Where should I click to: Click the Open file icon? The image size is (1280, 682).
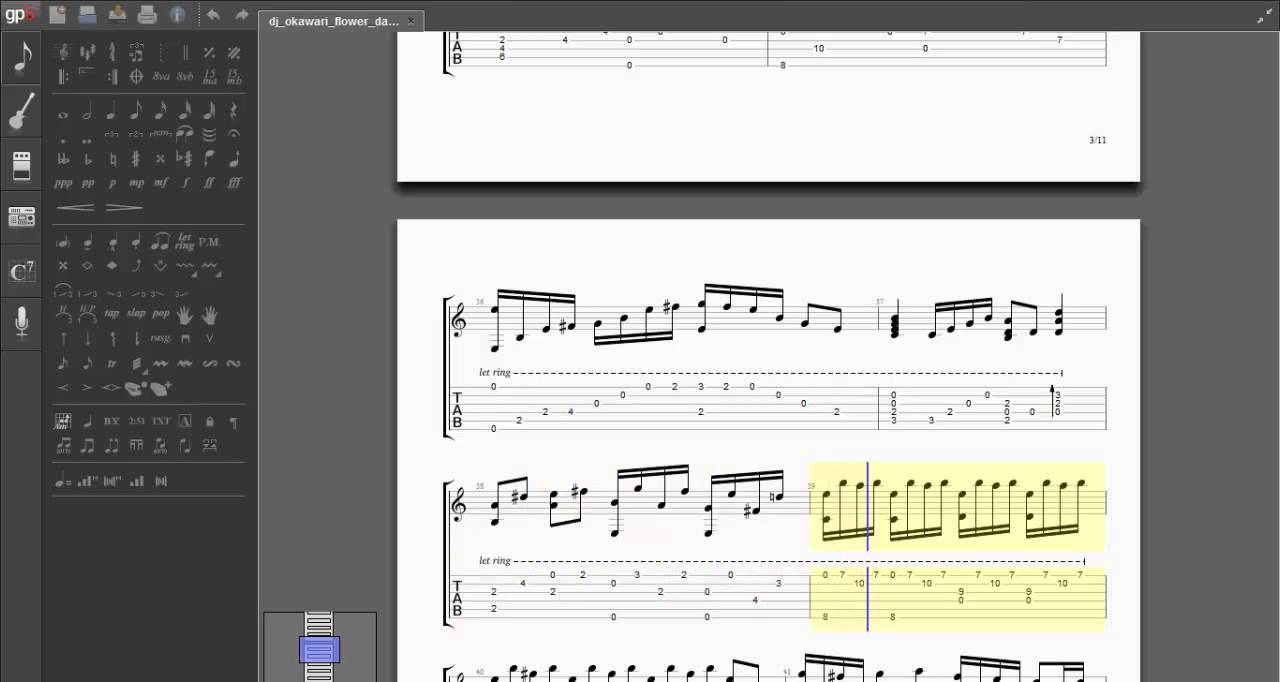pos(87,14)
